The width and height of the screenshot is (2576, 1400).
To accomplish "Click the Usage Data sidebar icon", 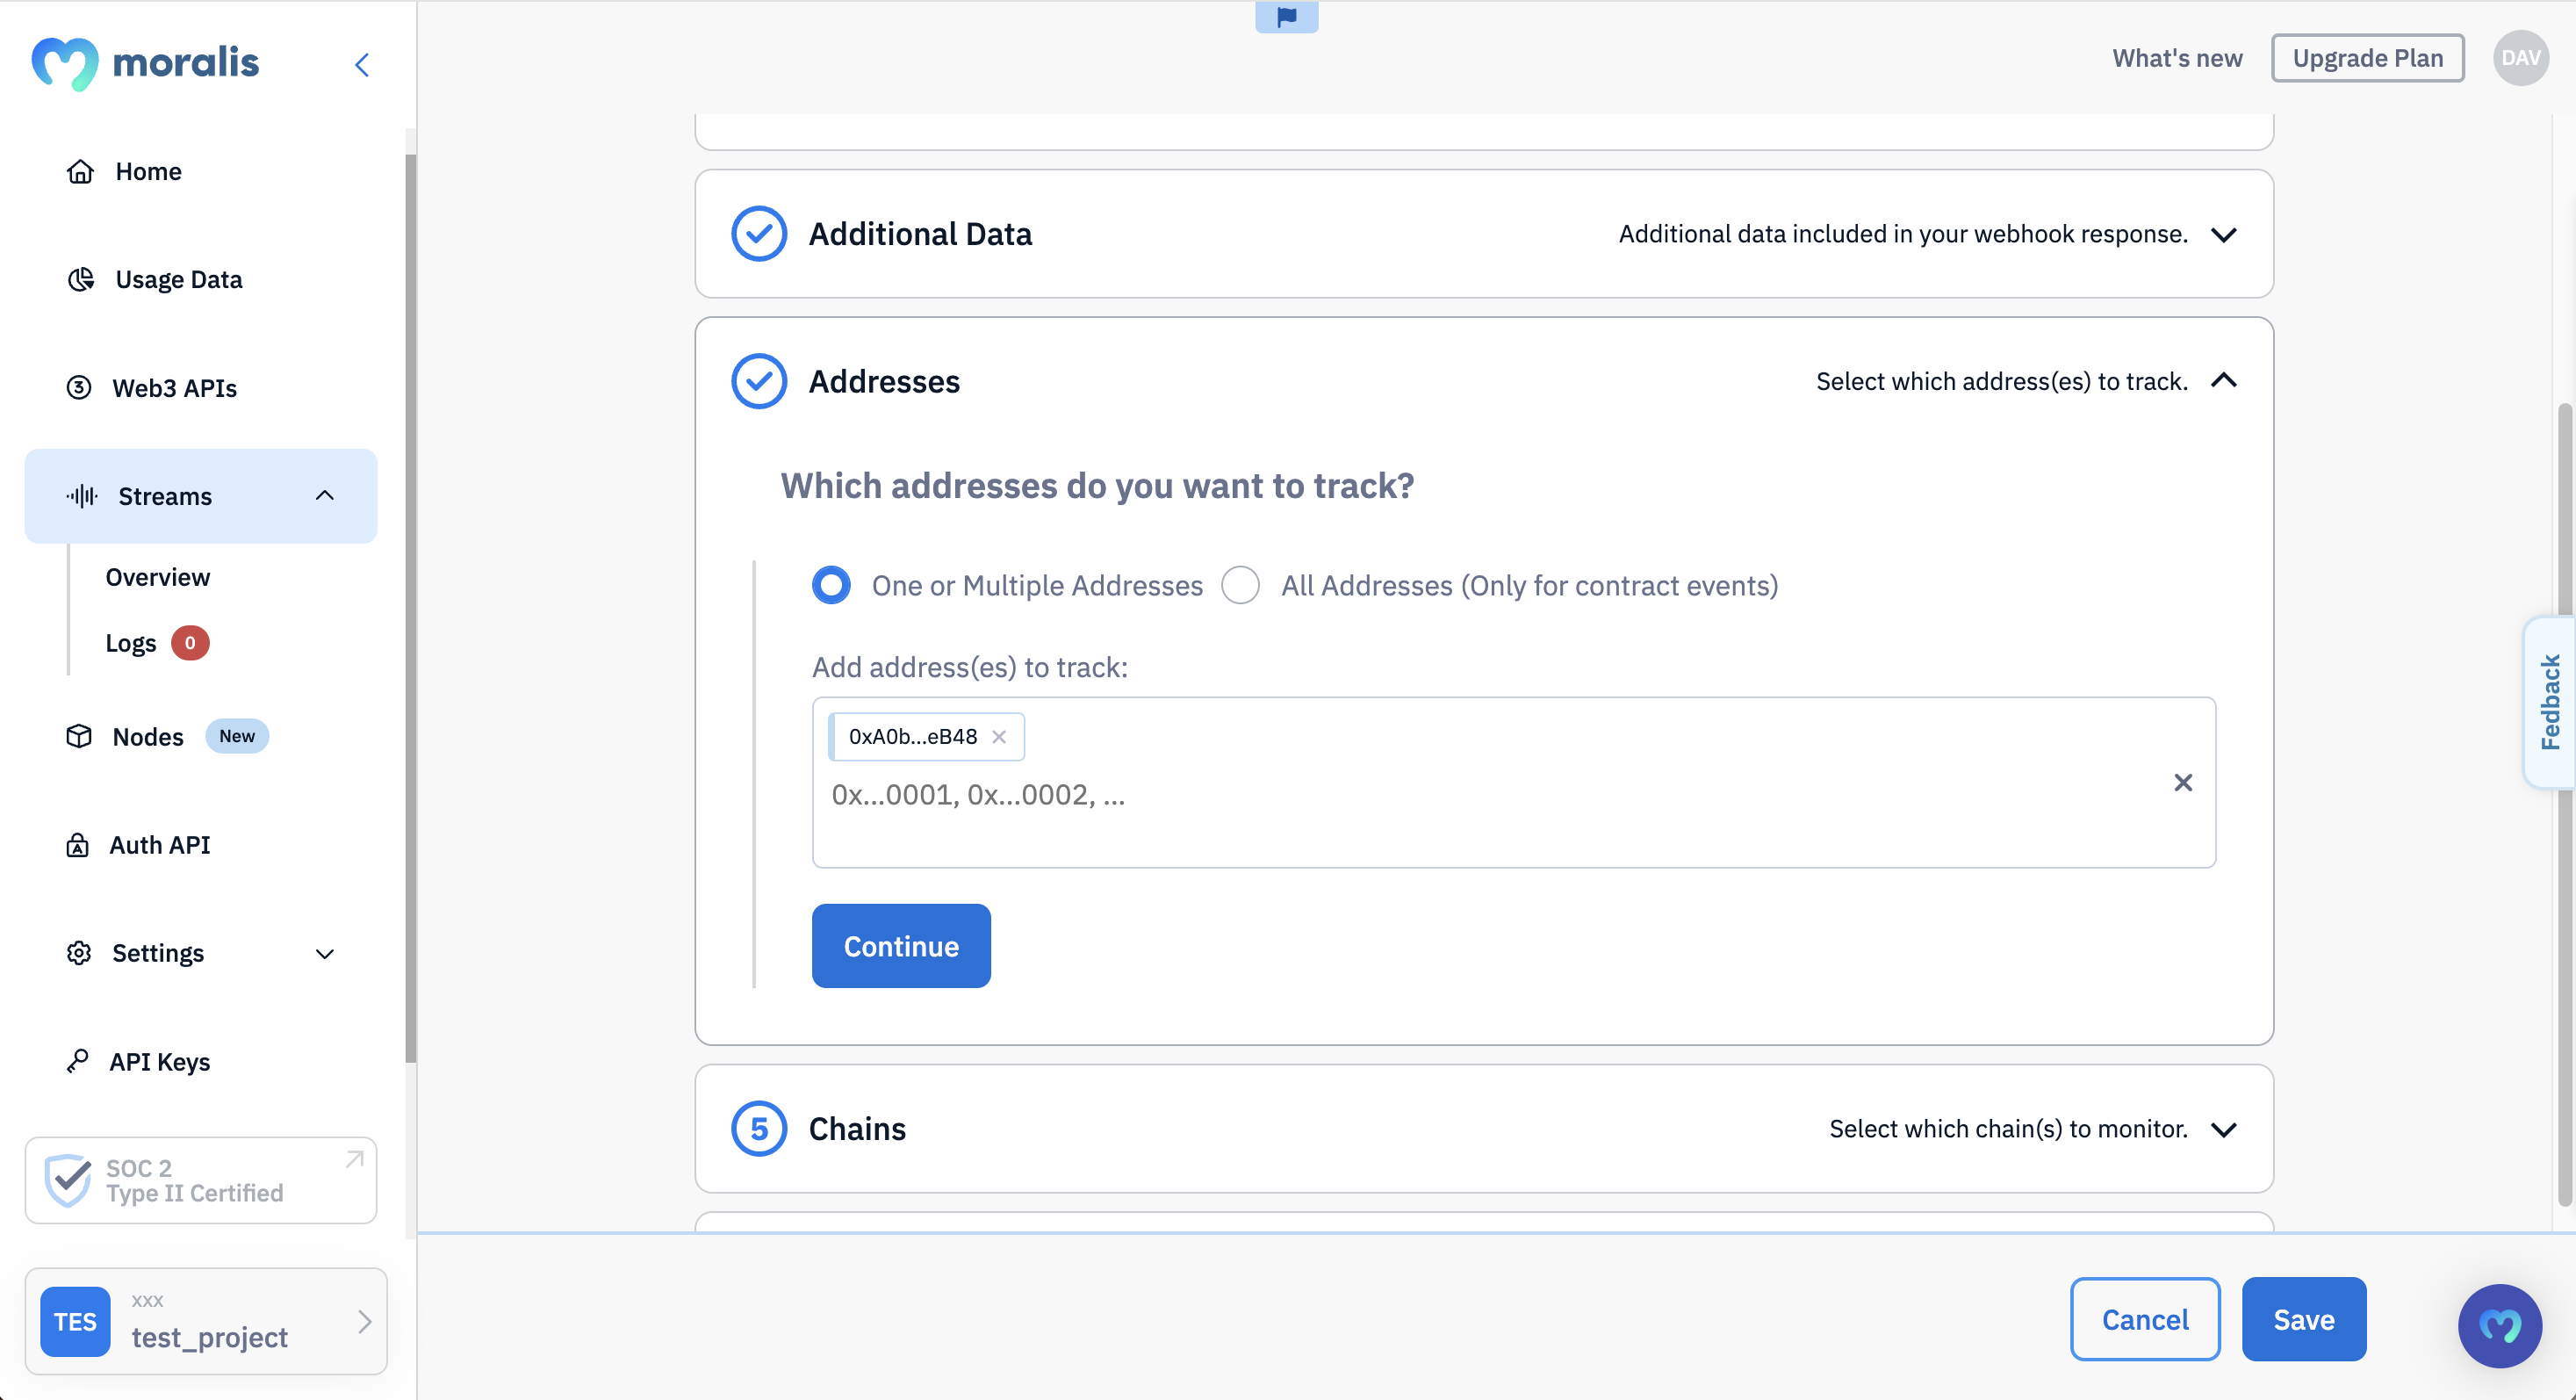I will (79, 279).
